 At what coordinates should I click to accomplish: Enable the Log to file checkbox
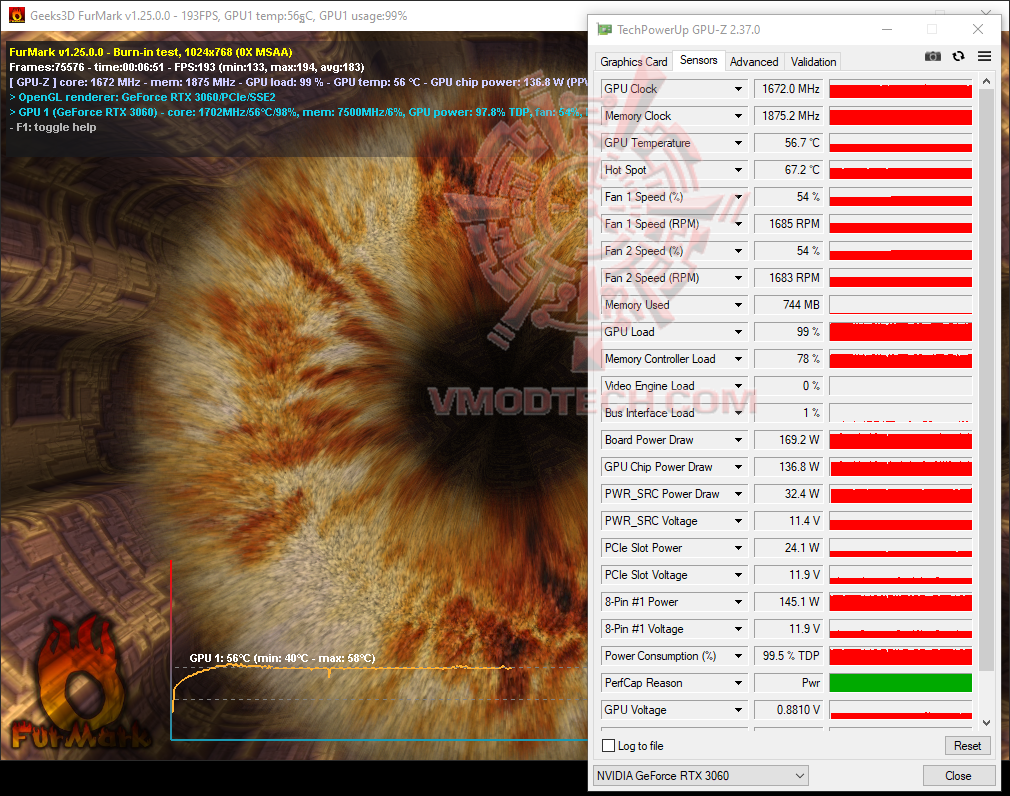608,746
